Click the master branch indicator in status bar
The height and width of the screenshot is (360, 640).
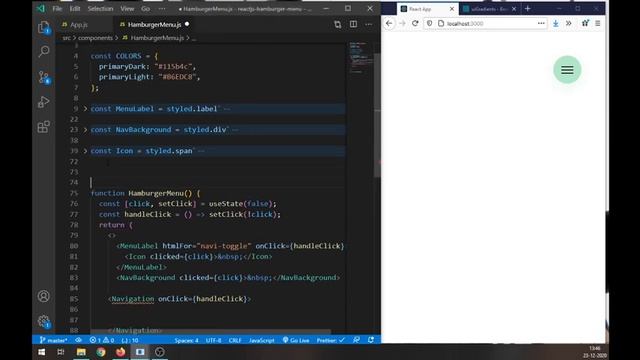tap(53, 340)
